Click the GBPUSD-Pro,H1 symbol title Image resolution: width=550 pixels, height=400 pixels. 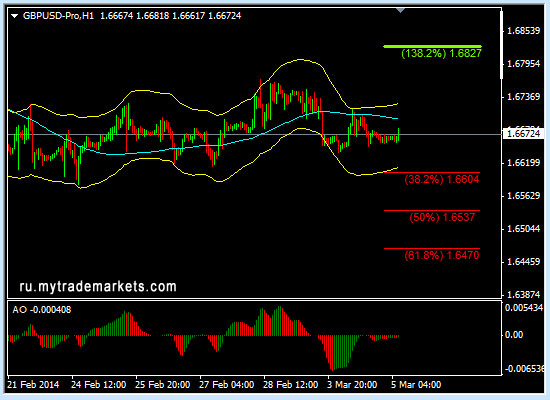58,16
